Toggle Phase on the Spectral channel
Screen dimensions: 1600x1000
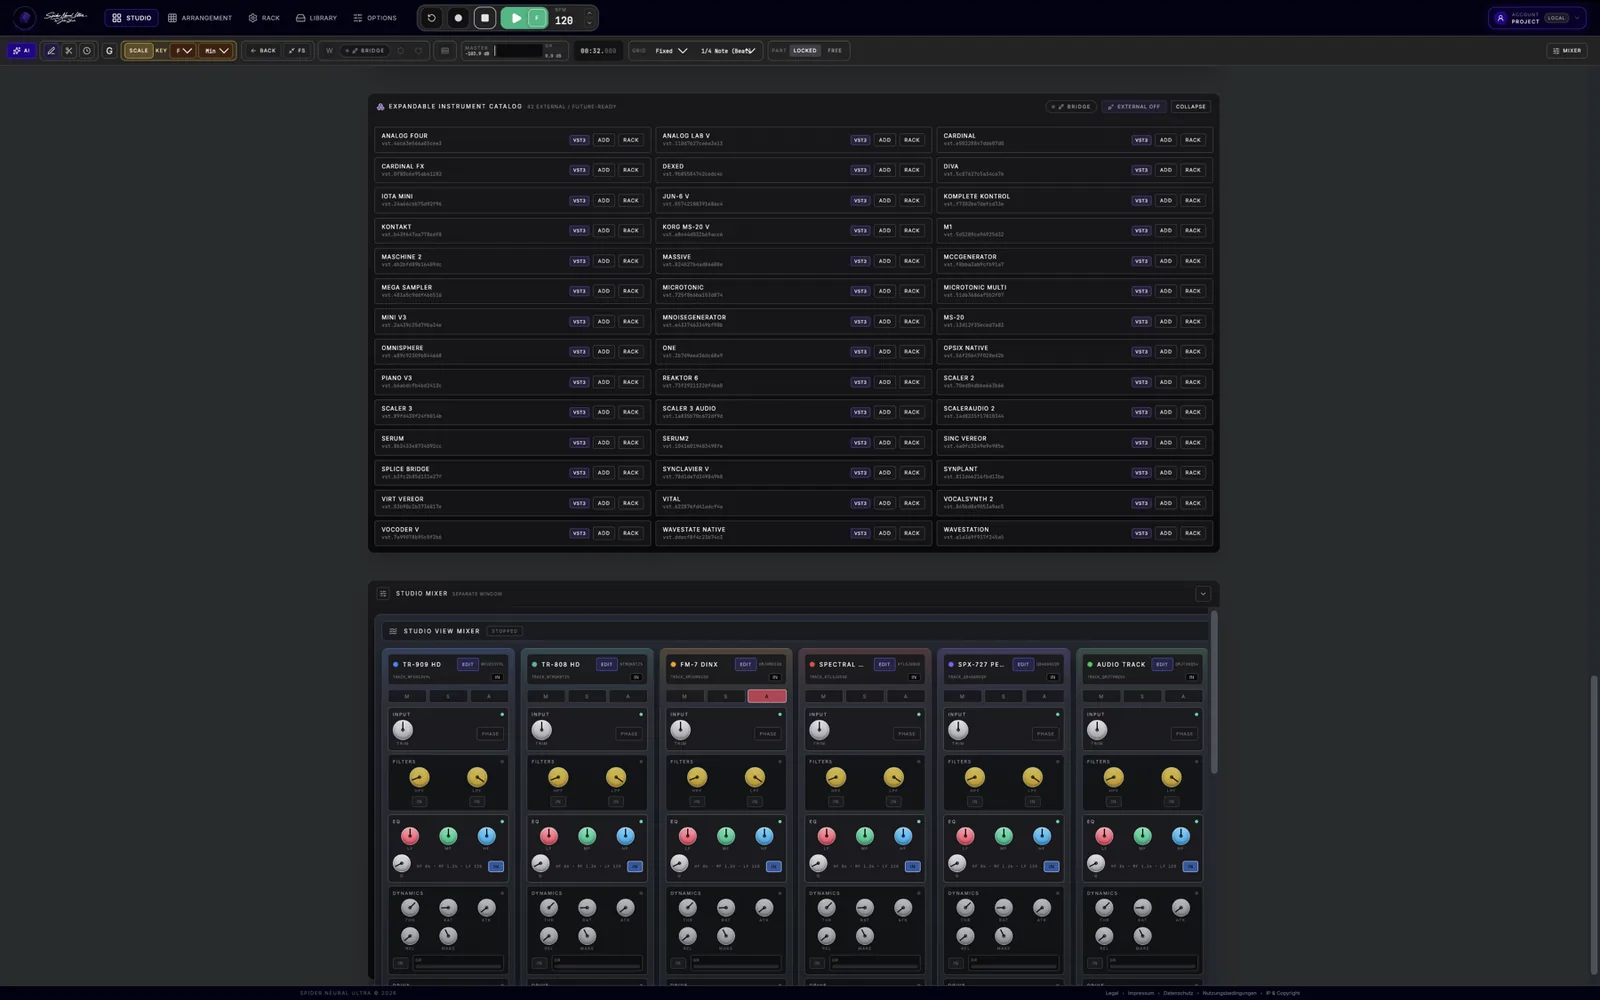[907, 733]
